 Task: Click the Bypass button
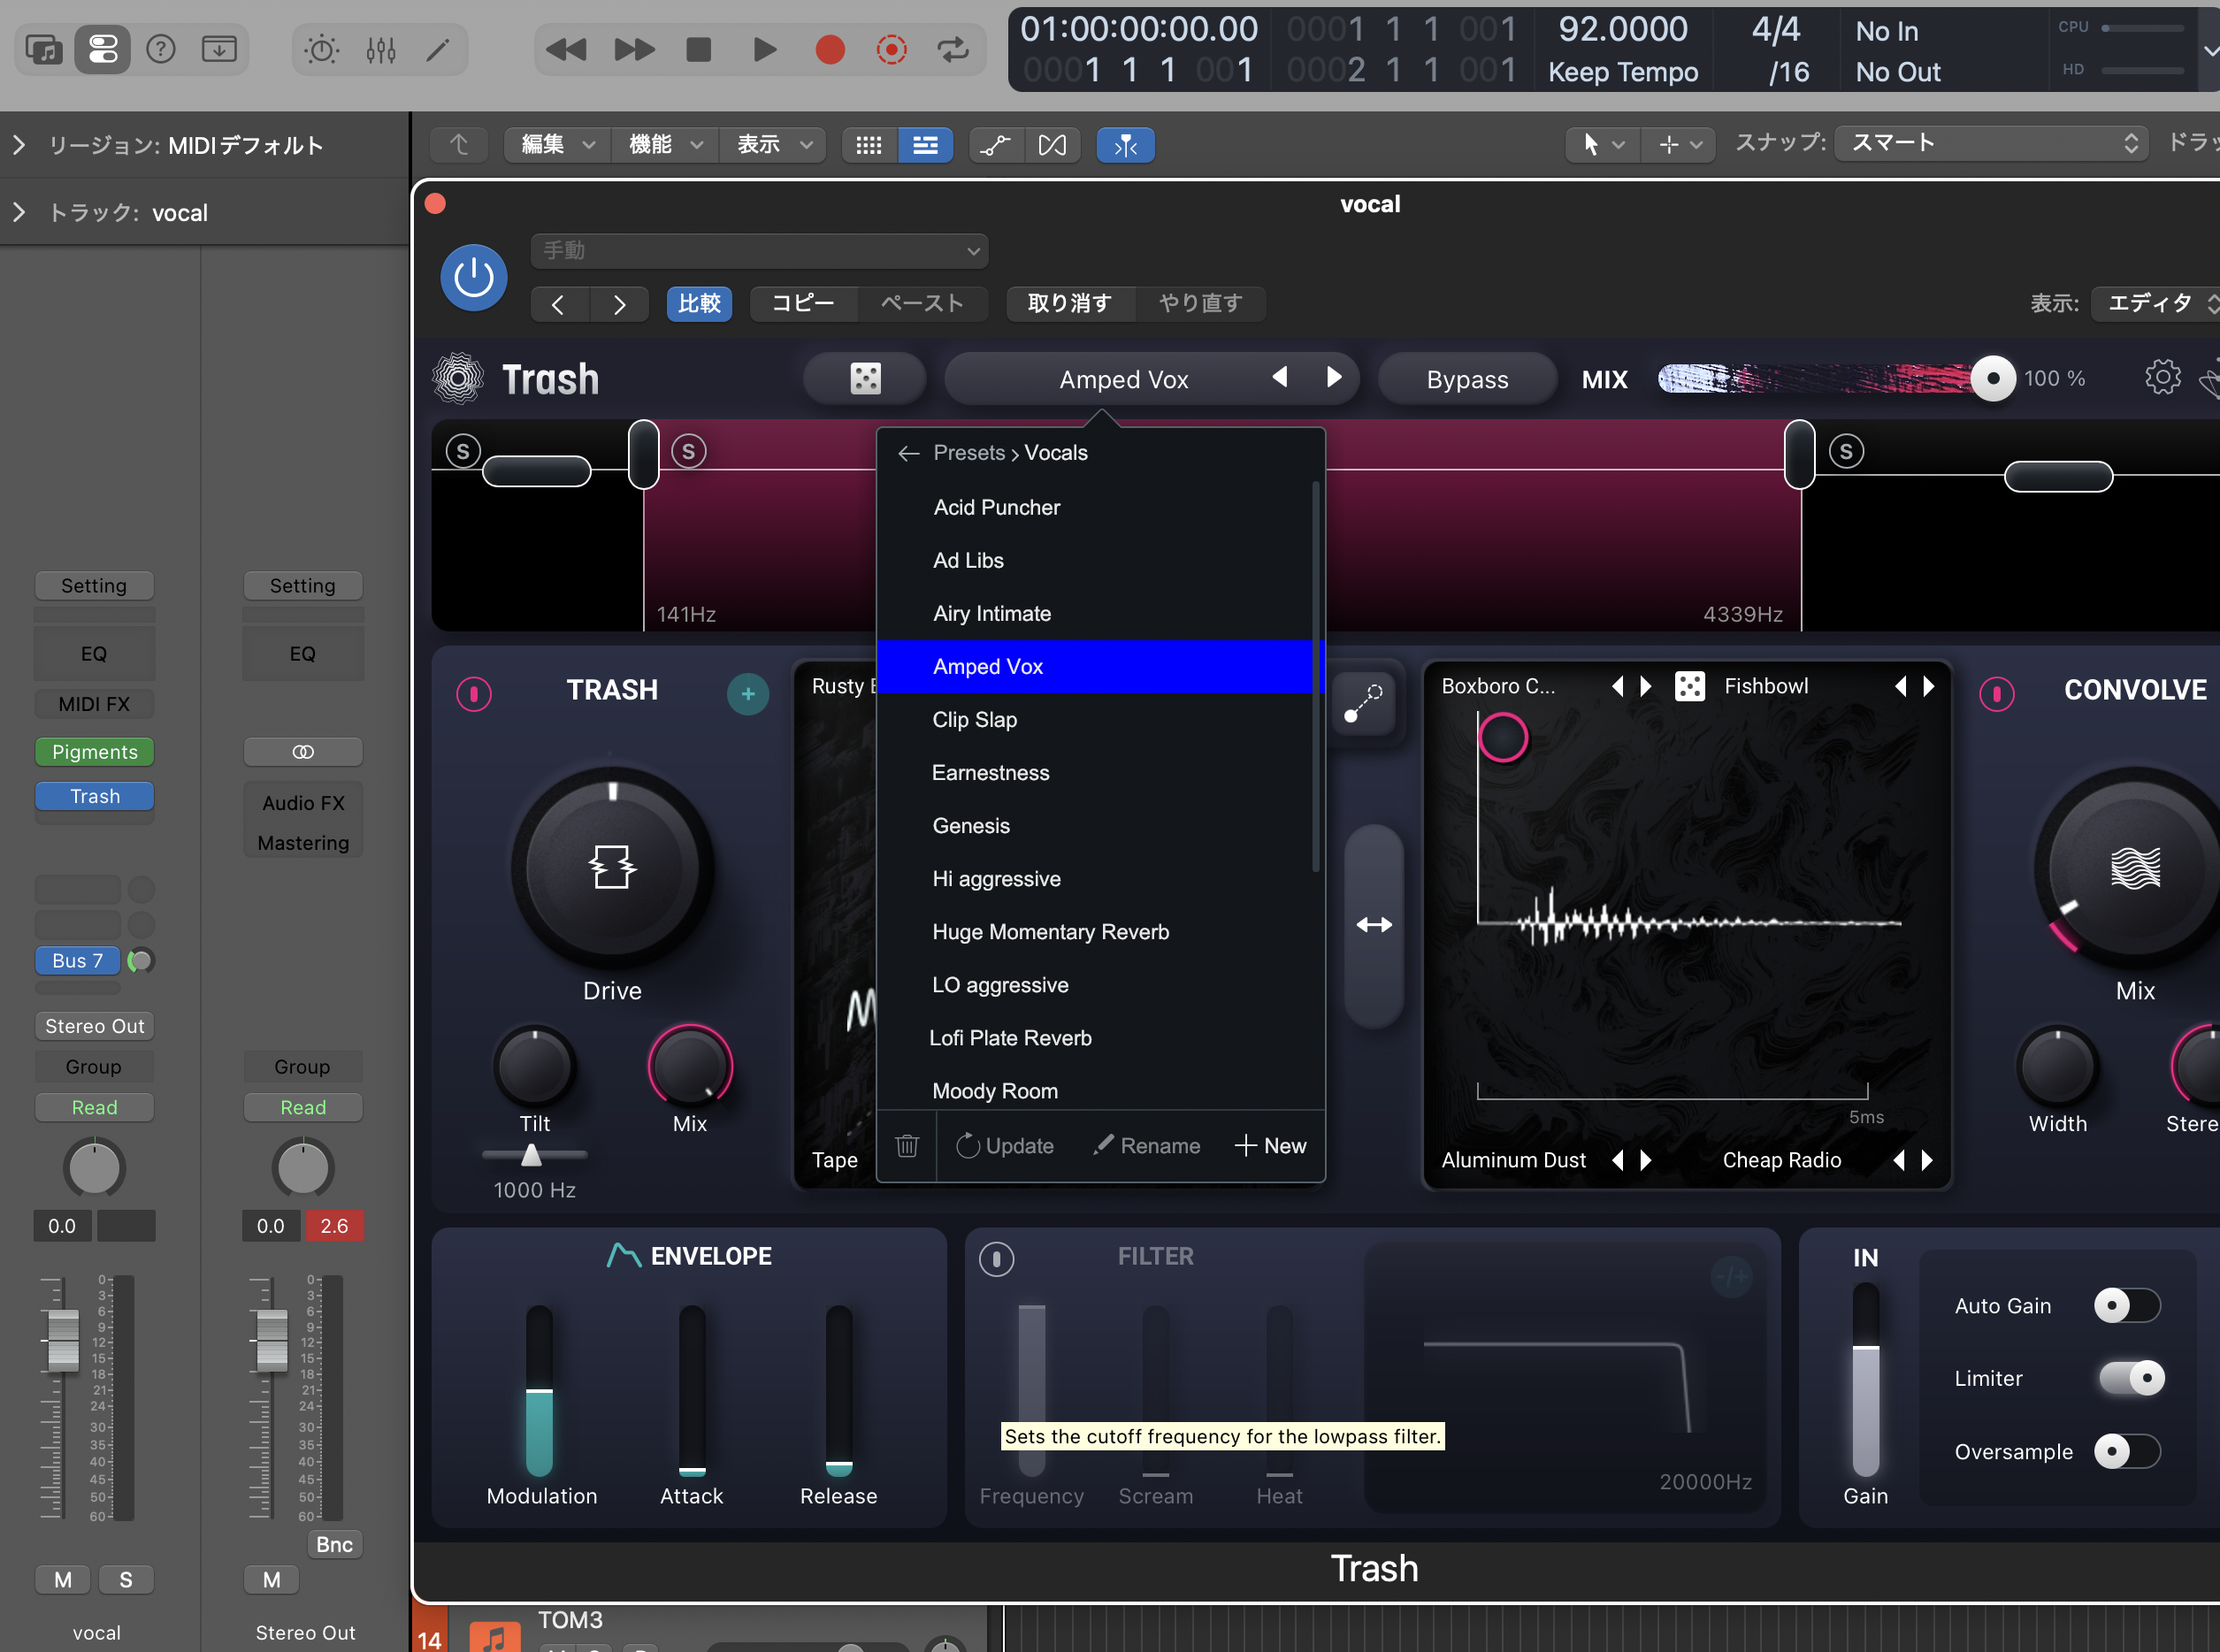(x=1467, y=379)
